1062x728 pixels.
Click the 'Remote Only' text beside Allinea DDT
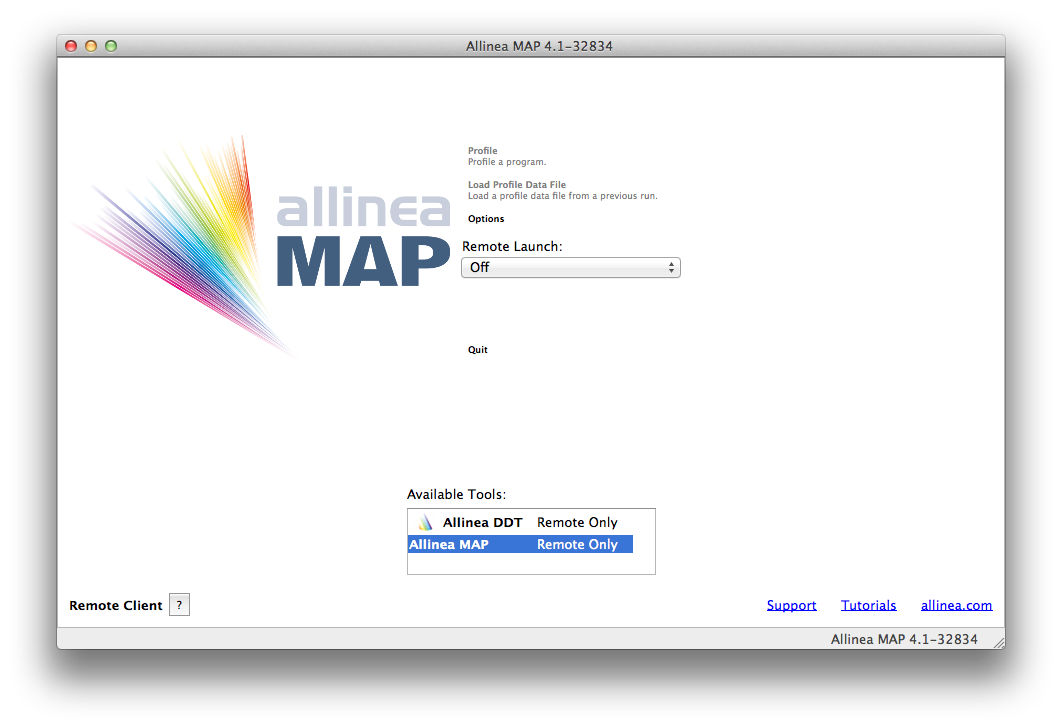[x=577, y=523]
